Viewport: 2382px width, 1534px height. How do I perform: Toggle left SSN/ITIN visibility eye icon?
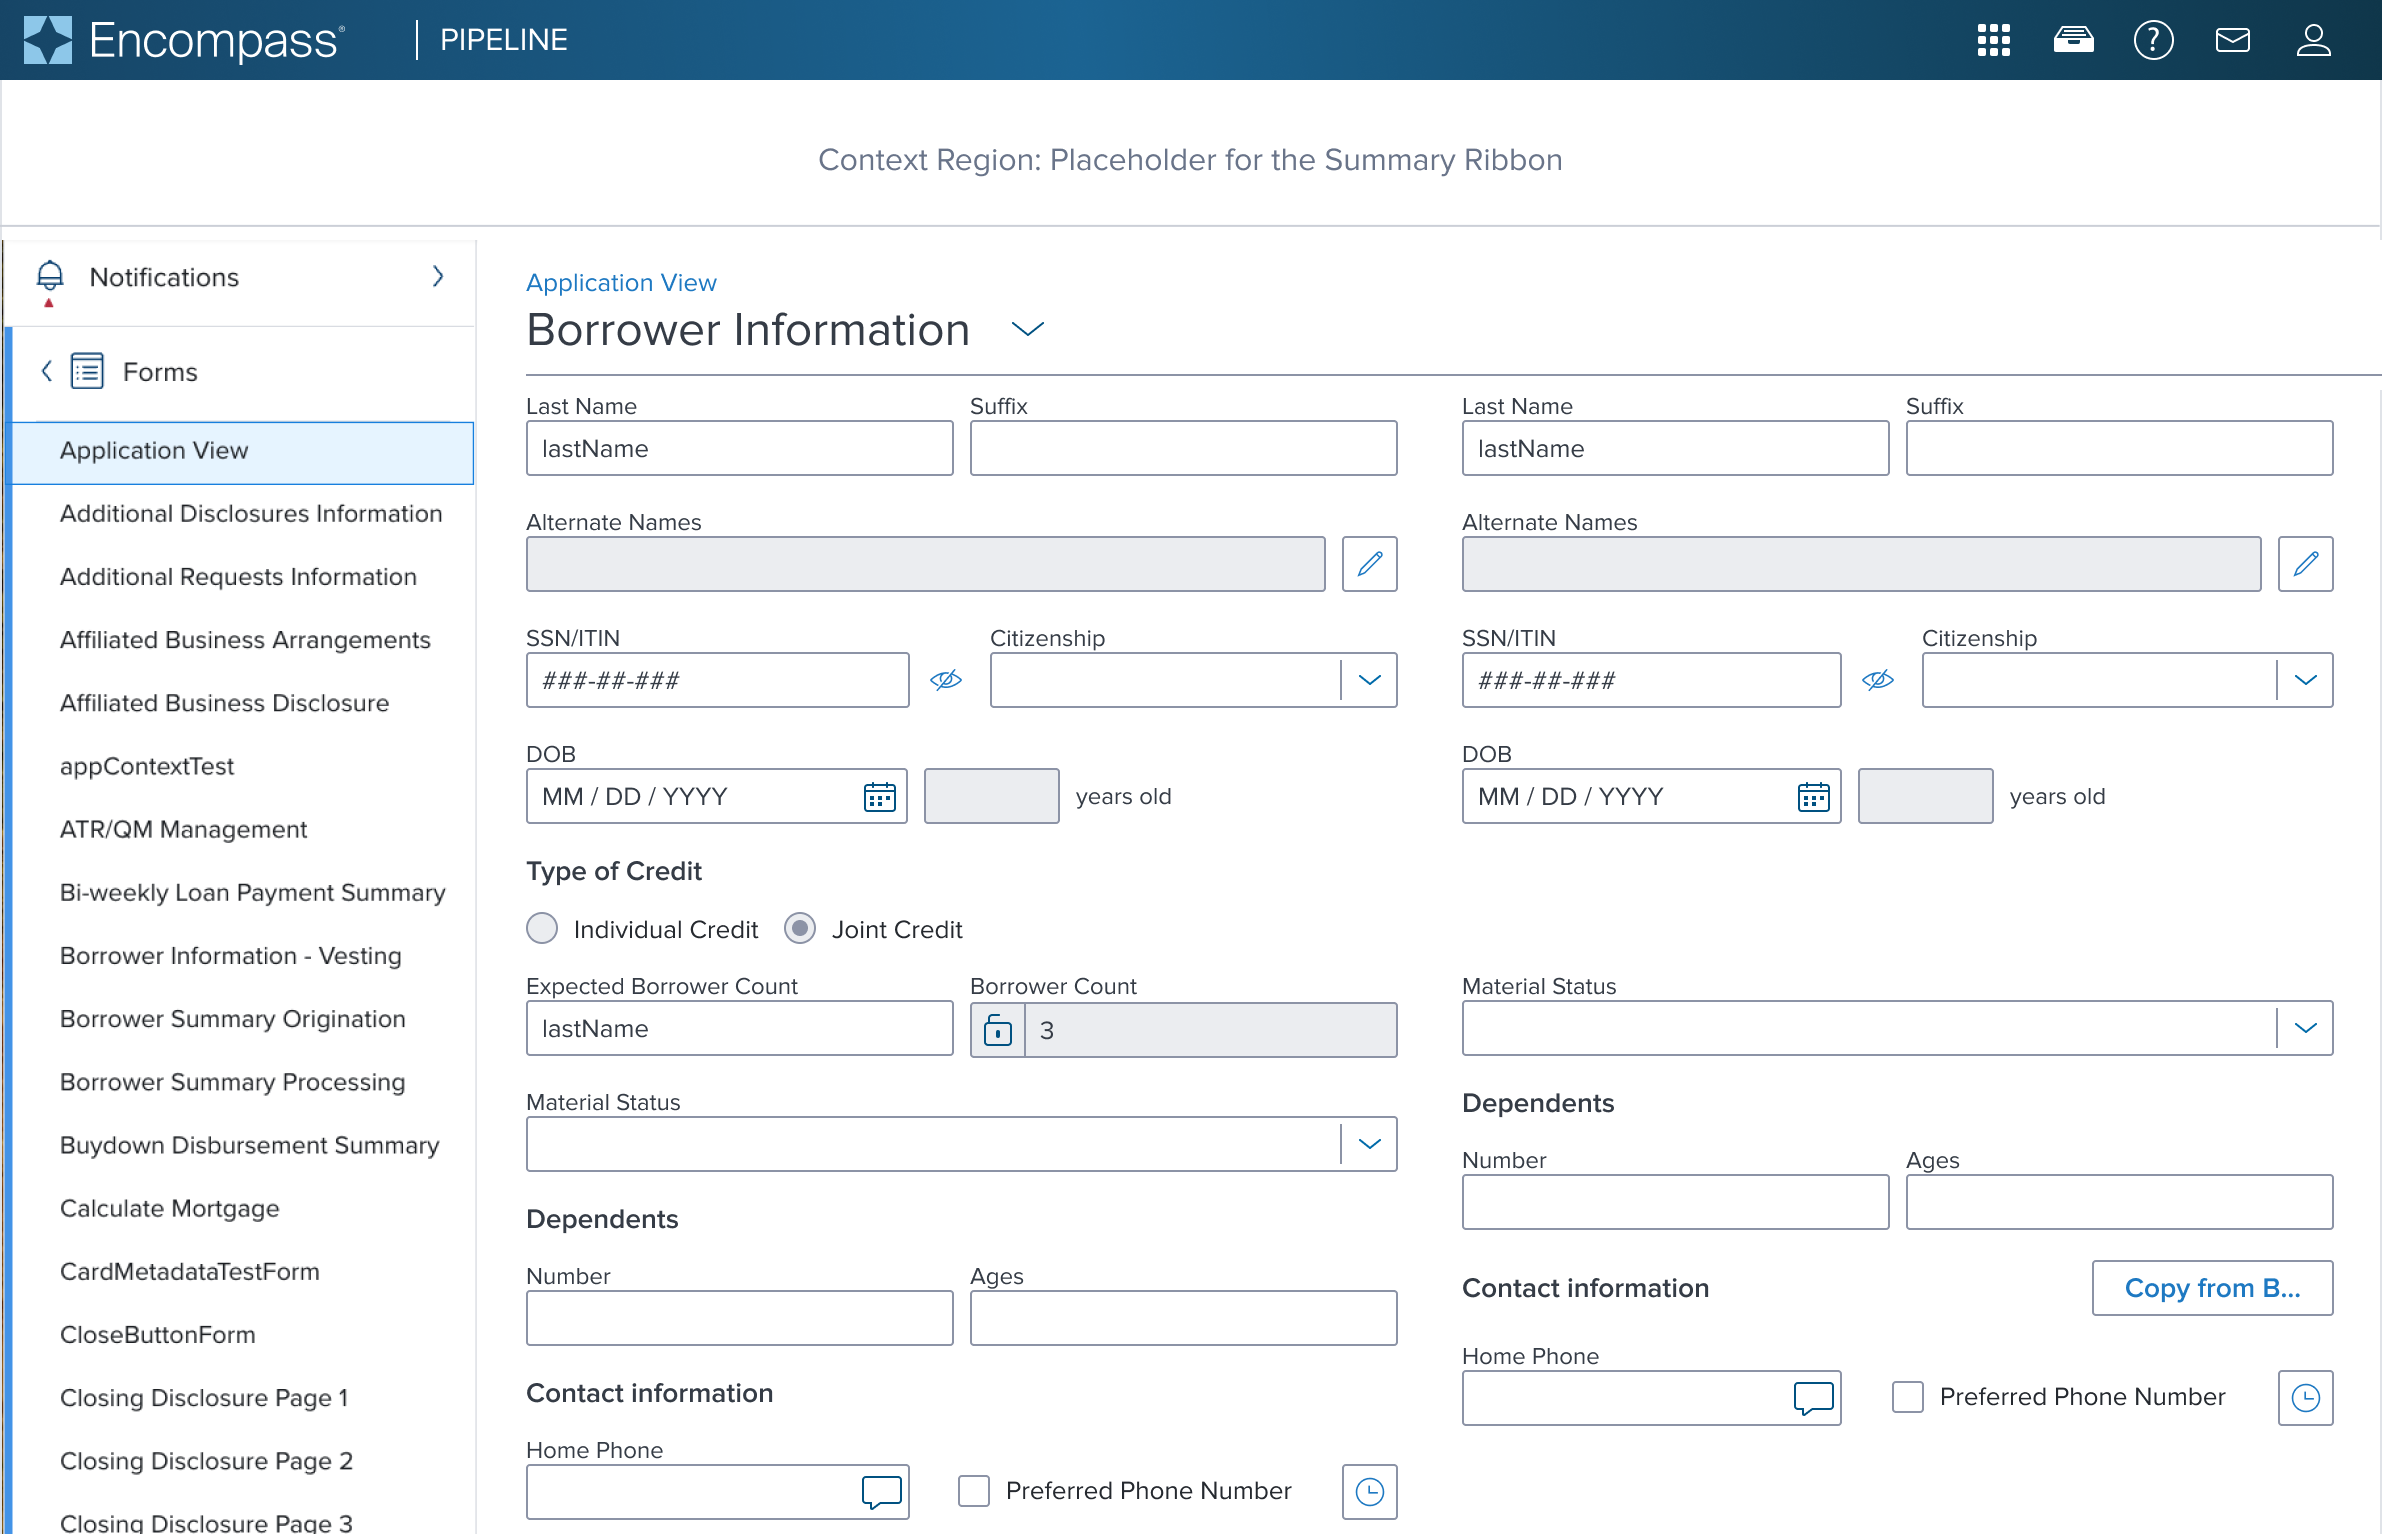click(945, 681)
